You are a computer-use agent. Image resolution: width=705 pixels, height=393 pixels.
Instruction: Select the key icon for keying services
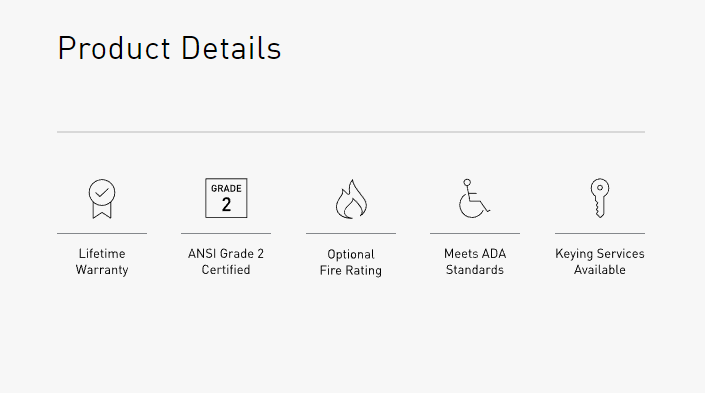[x=600, y=198]
